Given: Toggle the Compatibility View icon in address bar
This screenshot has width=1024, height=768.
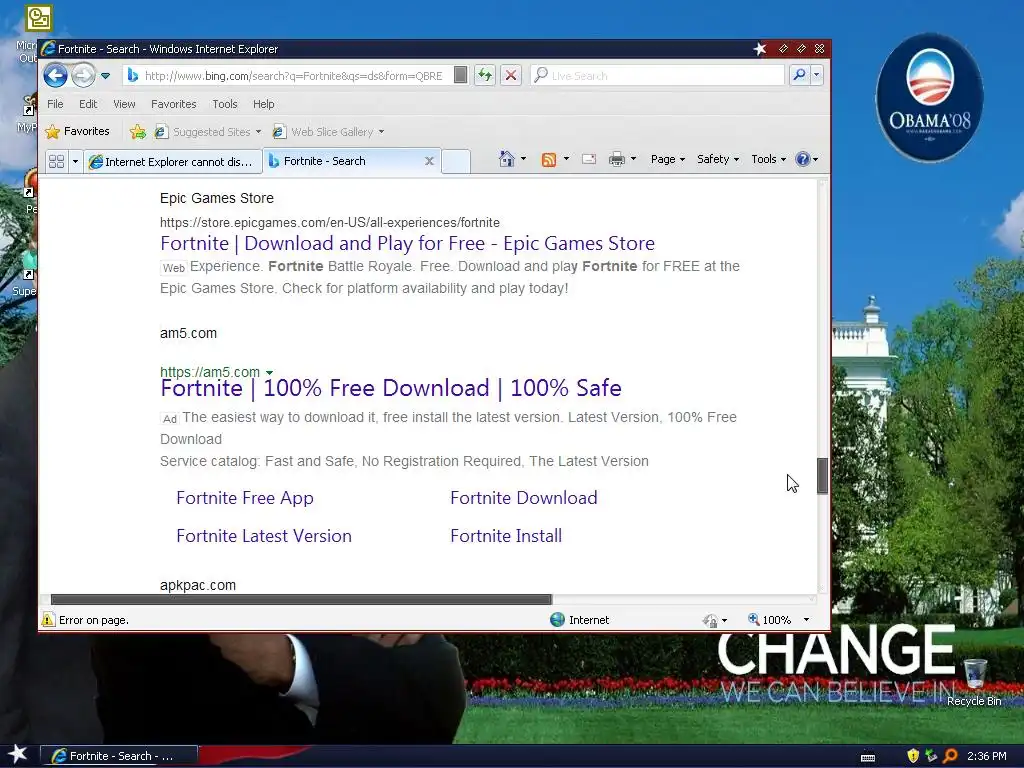Looking at the screenshot, I should pos(460,75).
